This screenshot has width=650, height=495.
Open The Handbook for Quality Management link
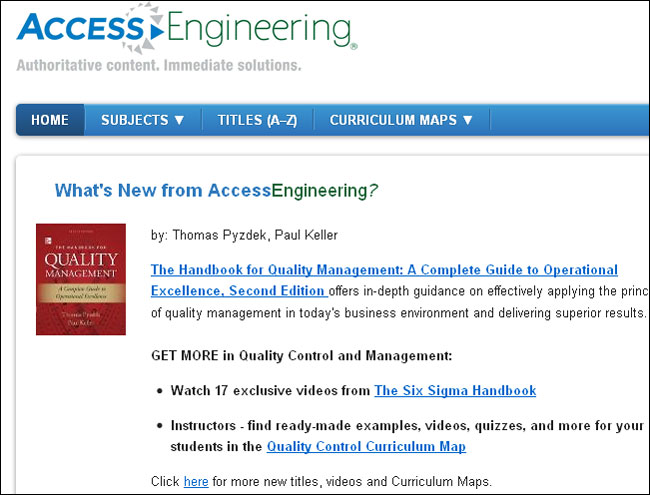coord(384,270)
